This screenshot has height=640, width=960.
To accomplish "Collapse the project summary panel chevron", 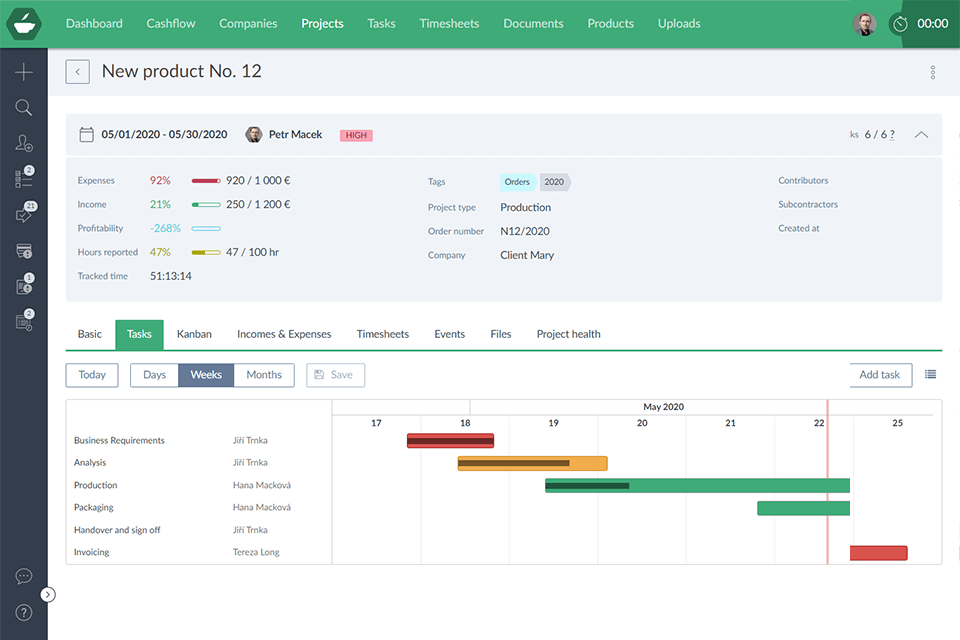I will coord(921,135).
